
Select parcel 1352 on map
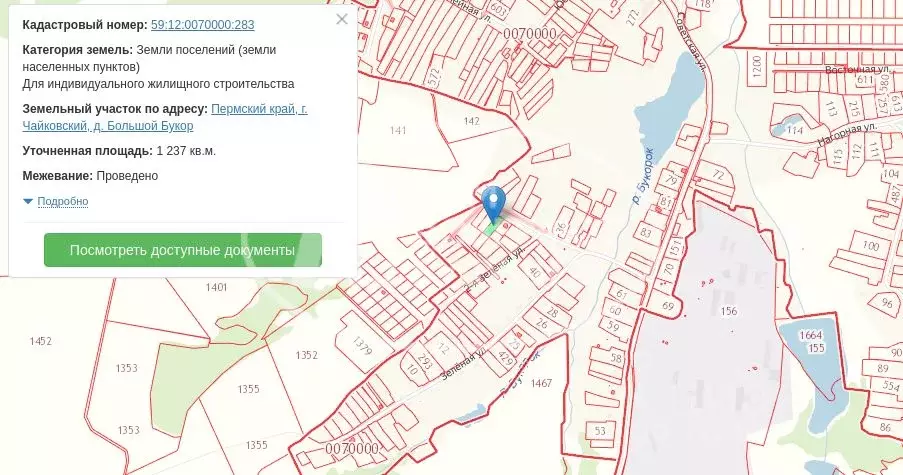306,355
